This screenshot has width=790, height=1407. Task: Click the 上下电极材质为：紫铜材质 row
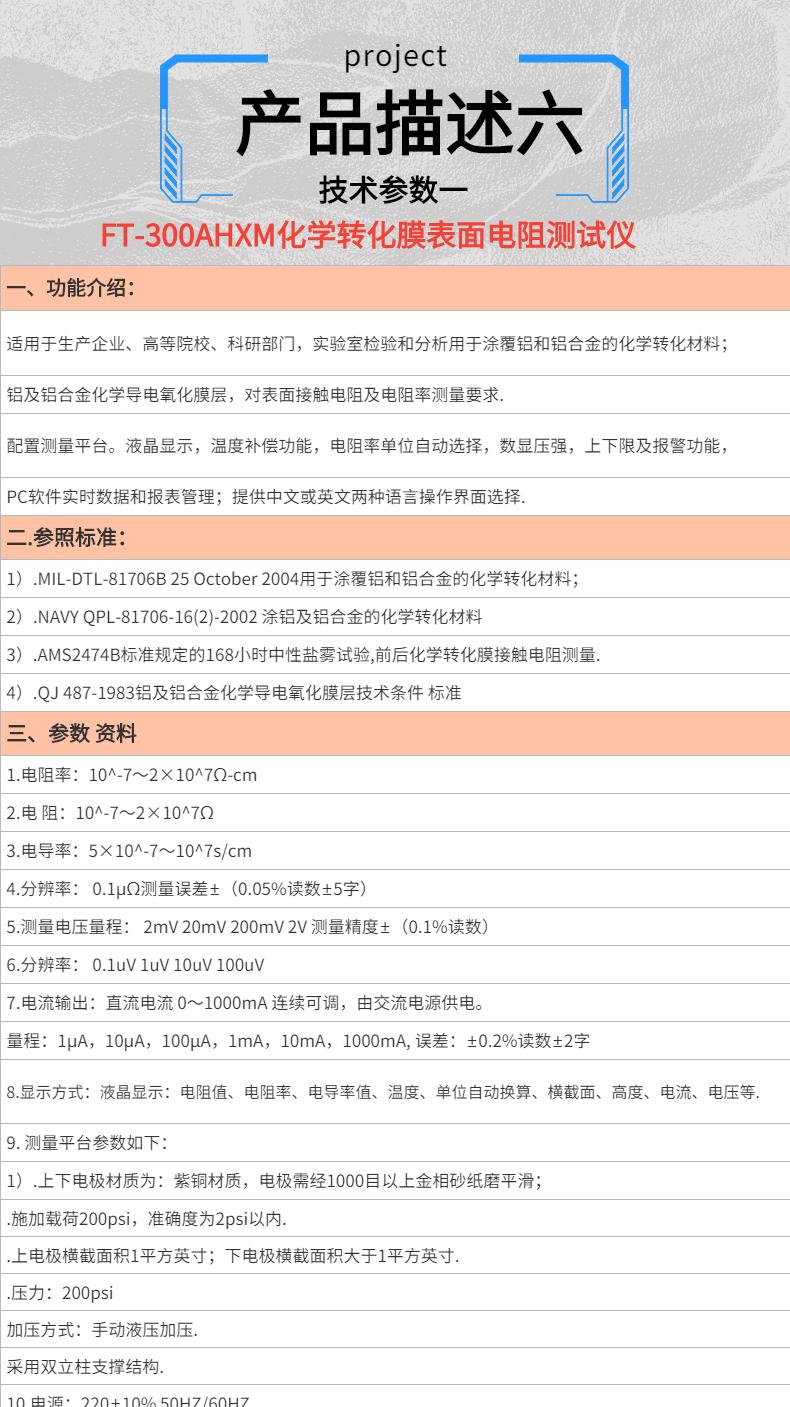(x=395, y=1180)
